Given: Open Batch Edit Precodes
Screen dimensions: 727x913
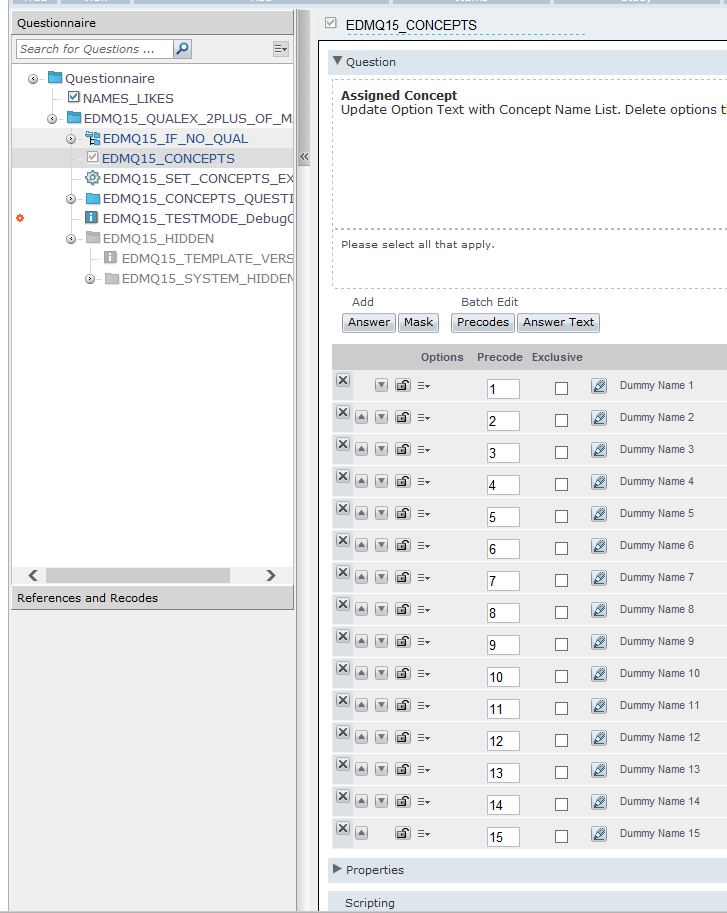Looking at the screenshot, I should pyautogui.click(x=483, y=323).
